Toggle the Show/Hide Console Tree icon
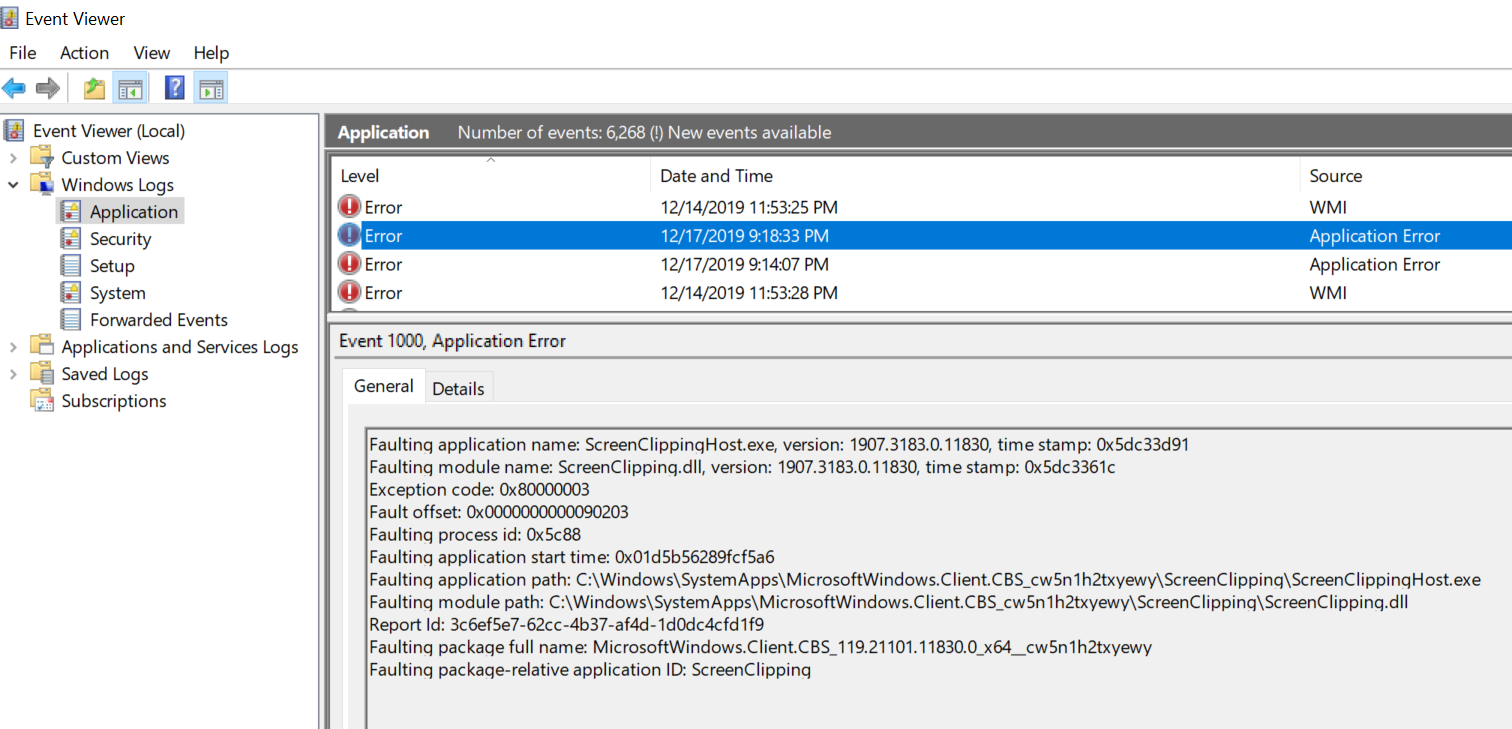Screen dimensions: 1512x729 coord(131,88)
